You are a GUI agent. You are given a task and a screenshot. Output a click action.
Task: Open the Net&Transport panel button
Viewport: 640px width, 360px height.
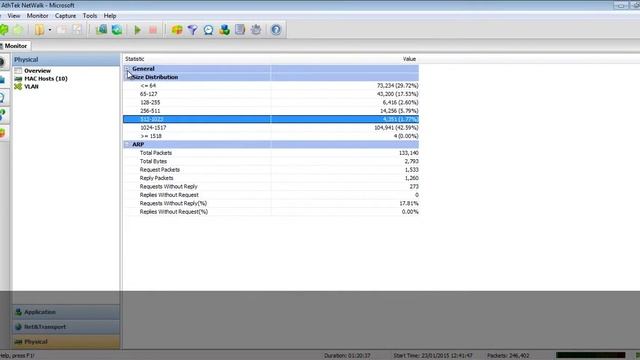tap(66, 327)
